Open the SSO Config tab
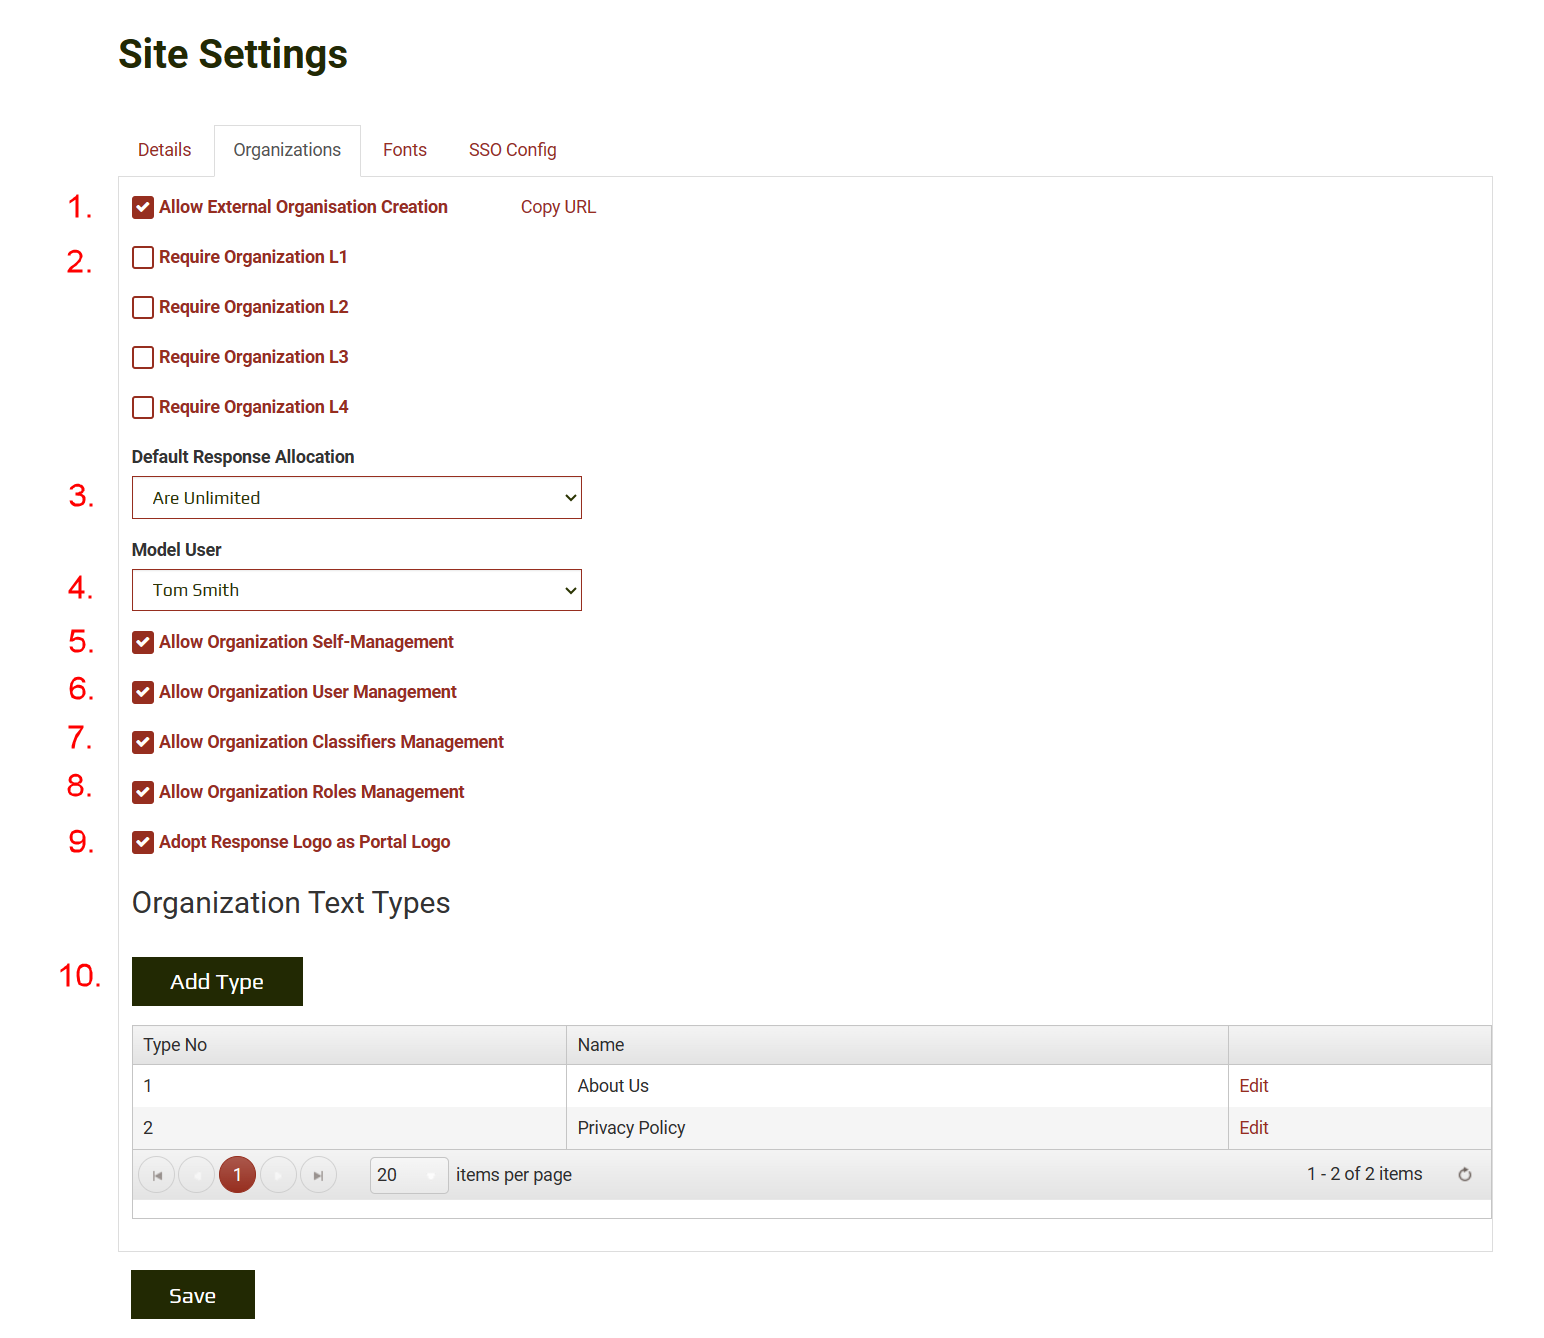 click(513, 150)
